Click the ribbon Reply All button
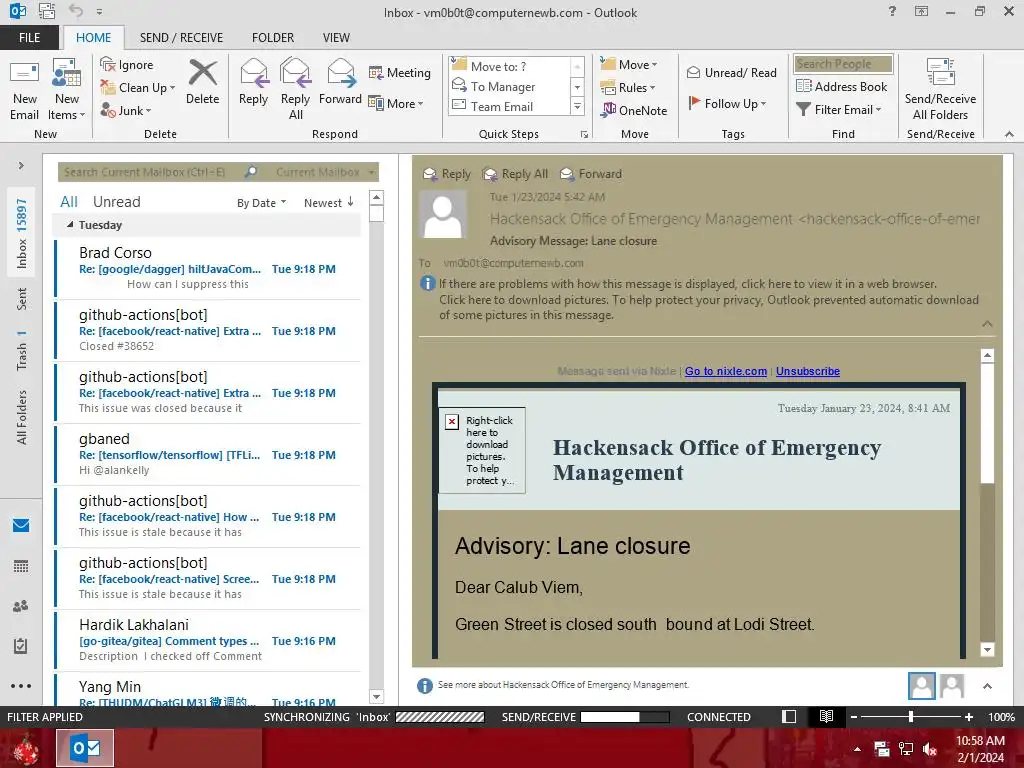Screen dimensions: 1024x768 point(295,90)
